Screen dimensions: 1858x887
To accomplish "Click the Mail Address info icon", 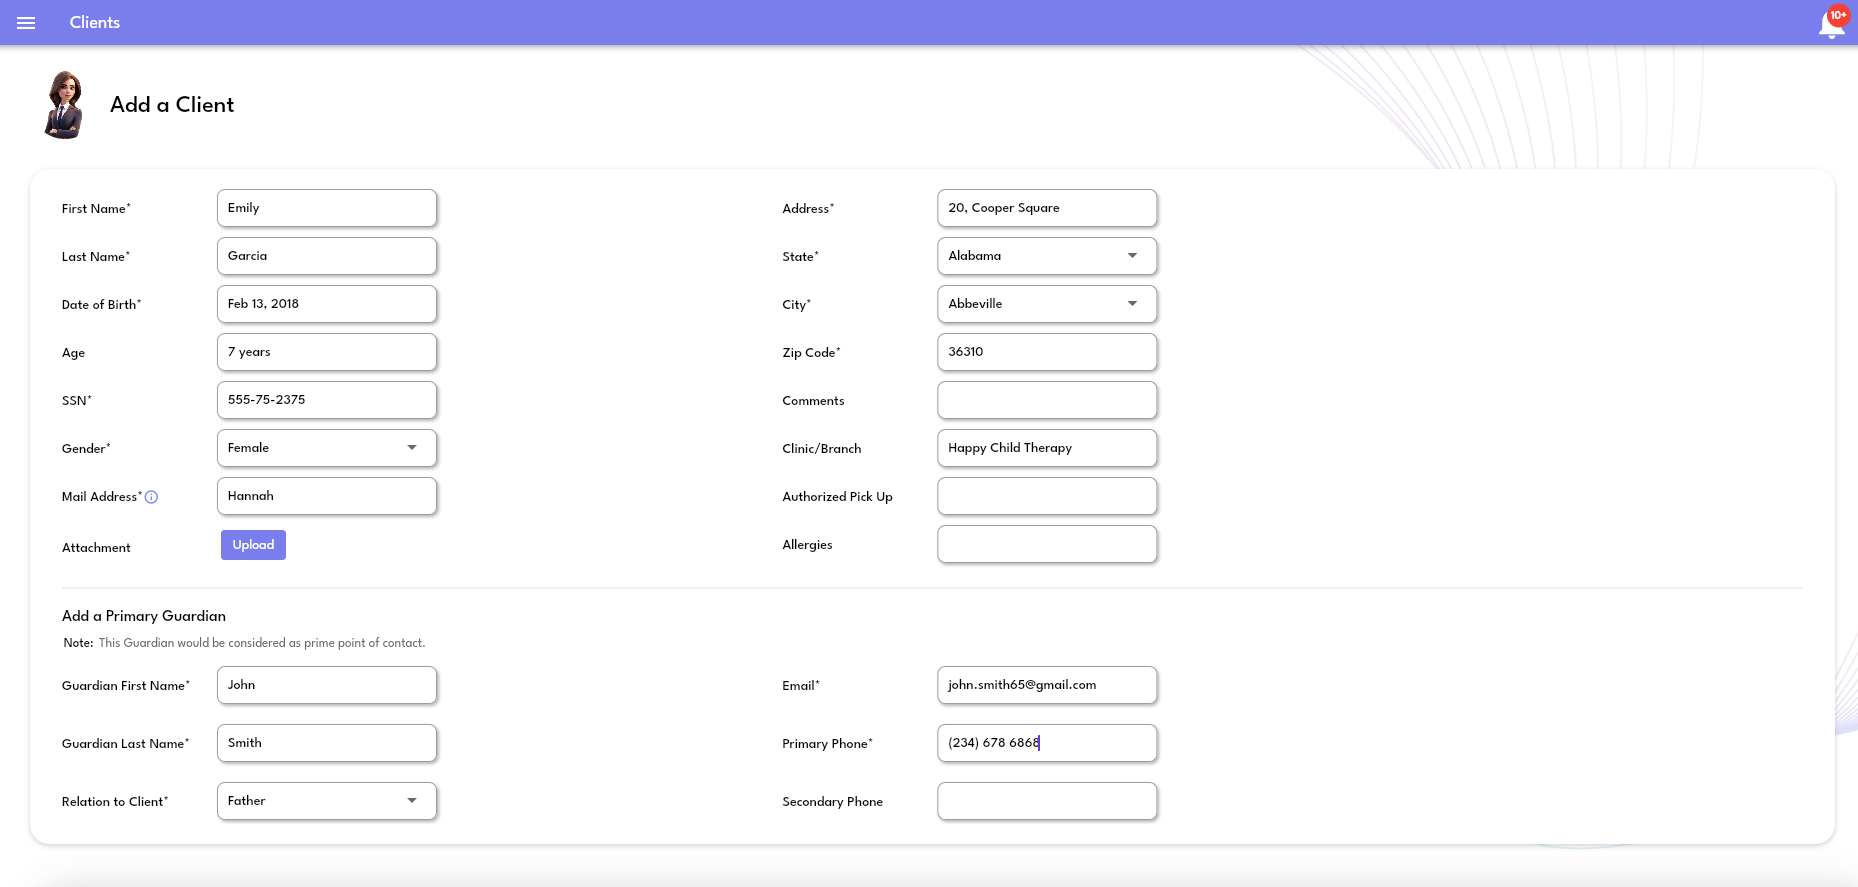I will coord(152,497).
